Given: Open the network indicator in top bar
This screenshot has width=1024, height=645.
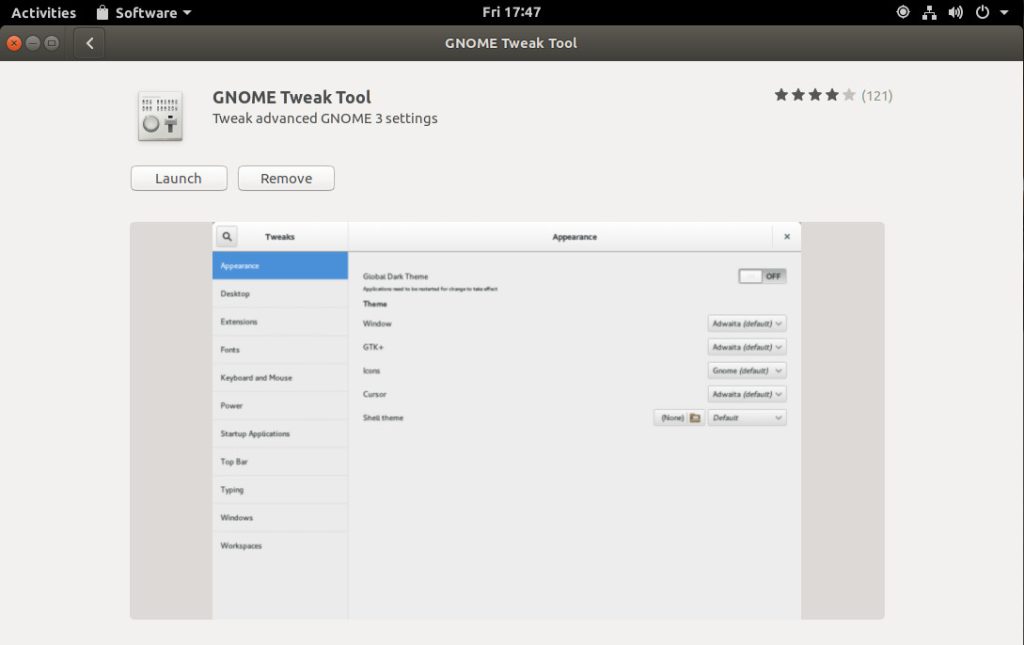Looking at the screenshot, I should [x=929, y=13].
